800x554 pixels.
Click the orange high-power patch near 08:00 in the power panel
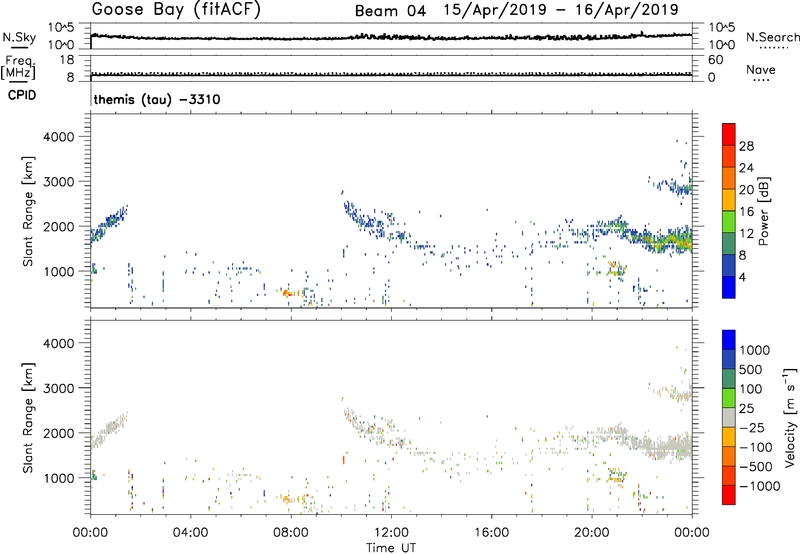click(x=290, y=293)
